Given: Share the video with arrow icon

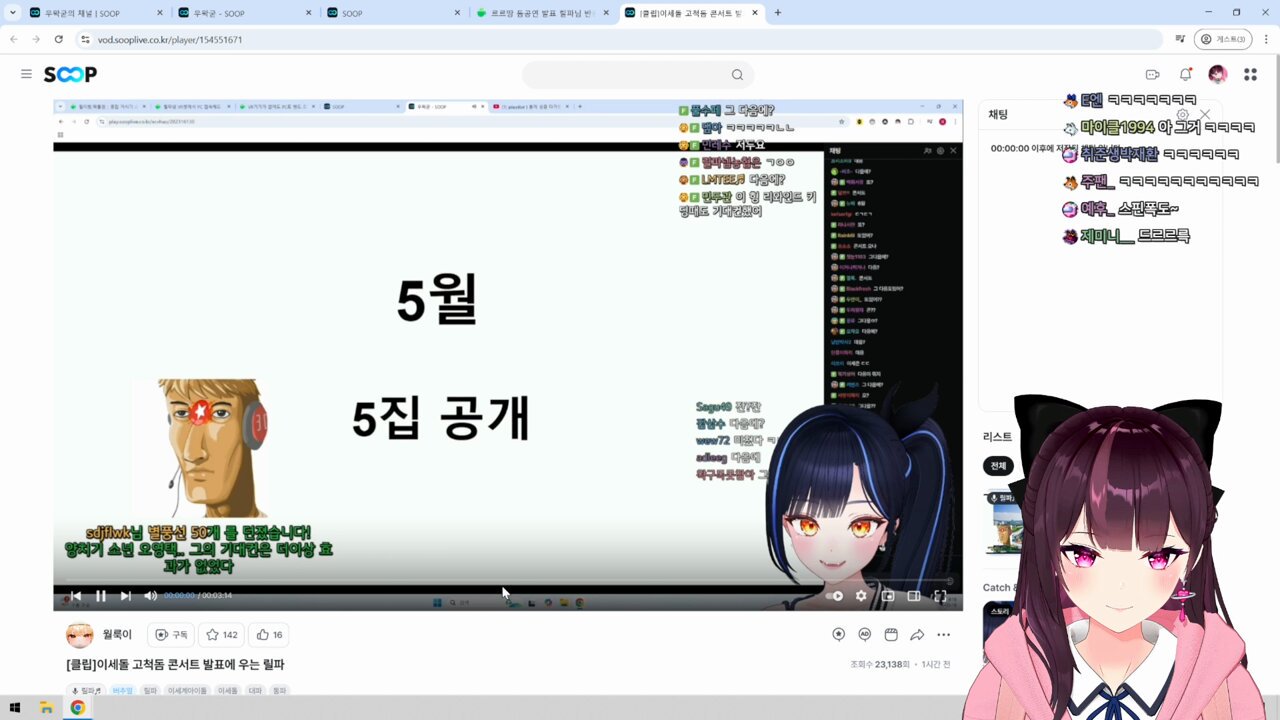Looking at the screenshot, I should 917,635.
